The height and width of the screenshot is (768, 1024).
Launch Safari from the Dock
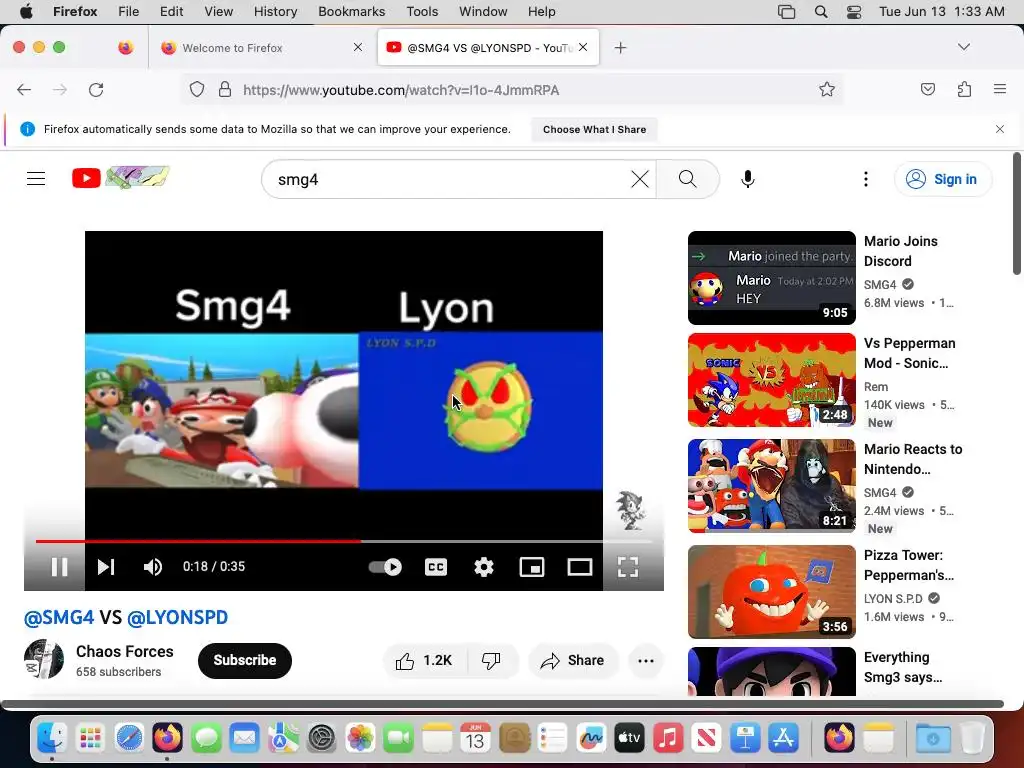129,738
